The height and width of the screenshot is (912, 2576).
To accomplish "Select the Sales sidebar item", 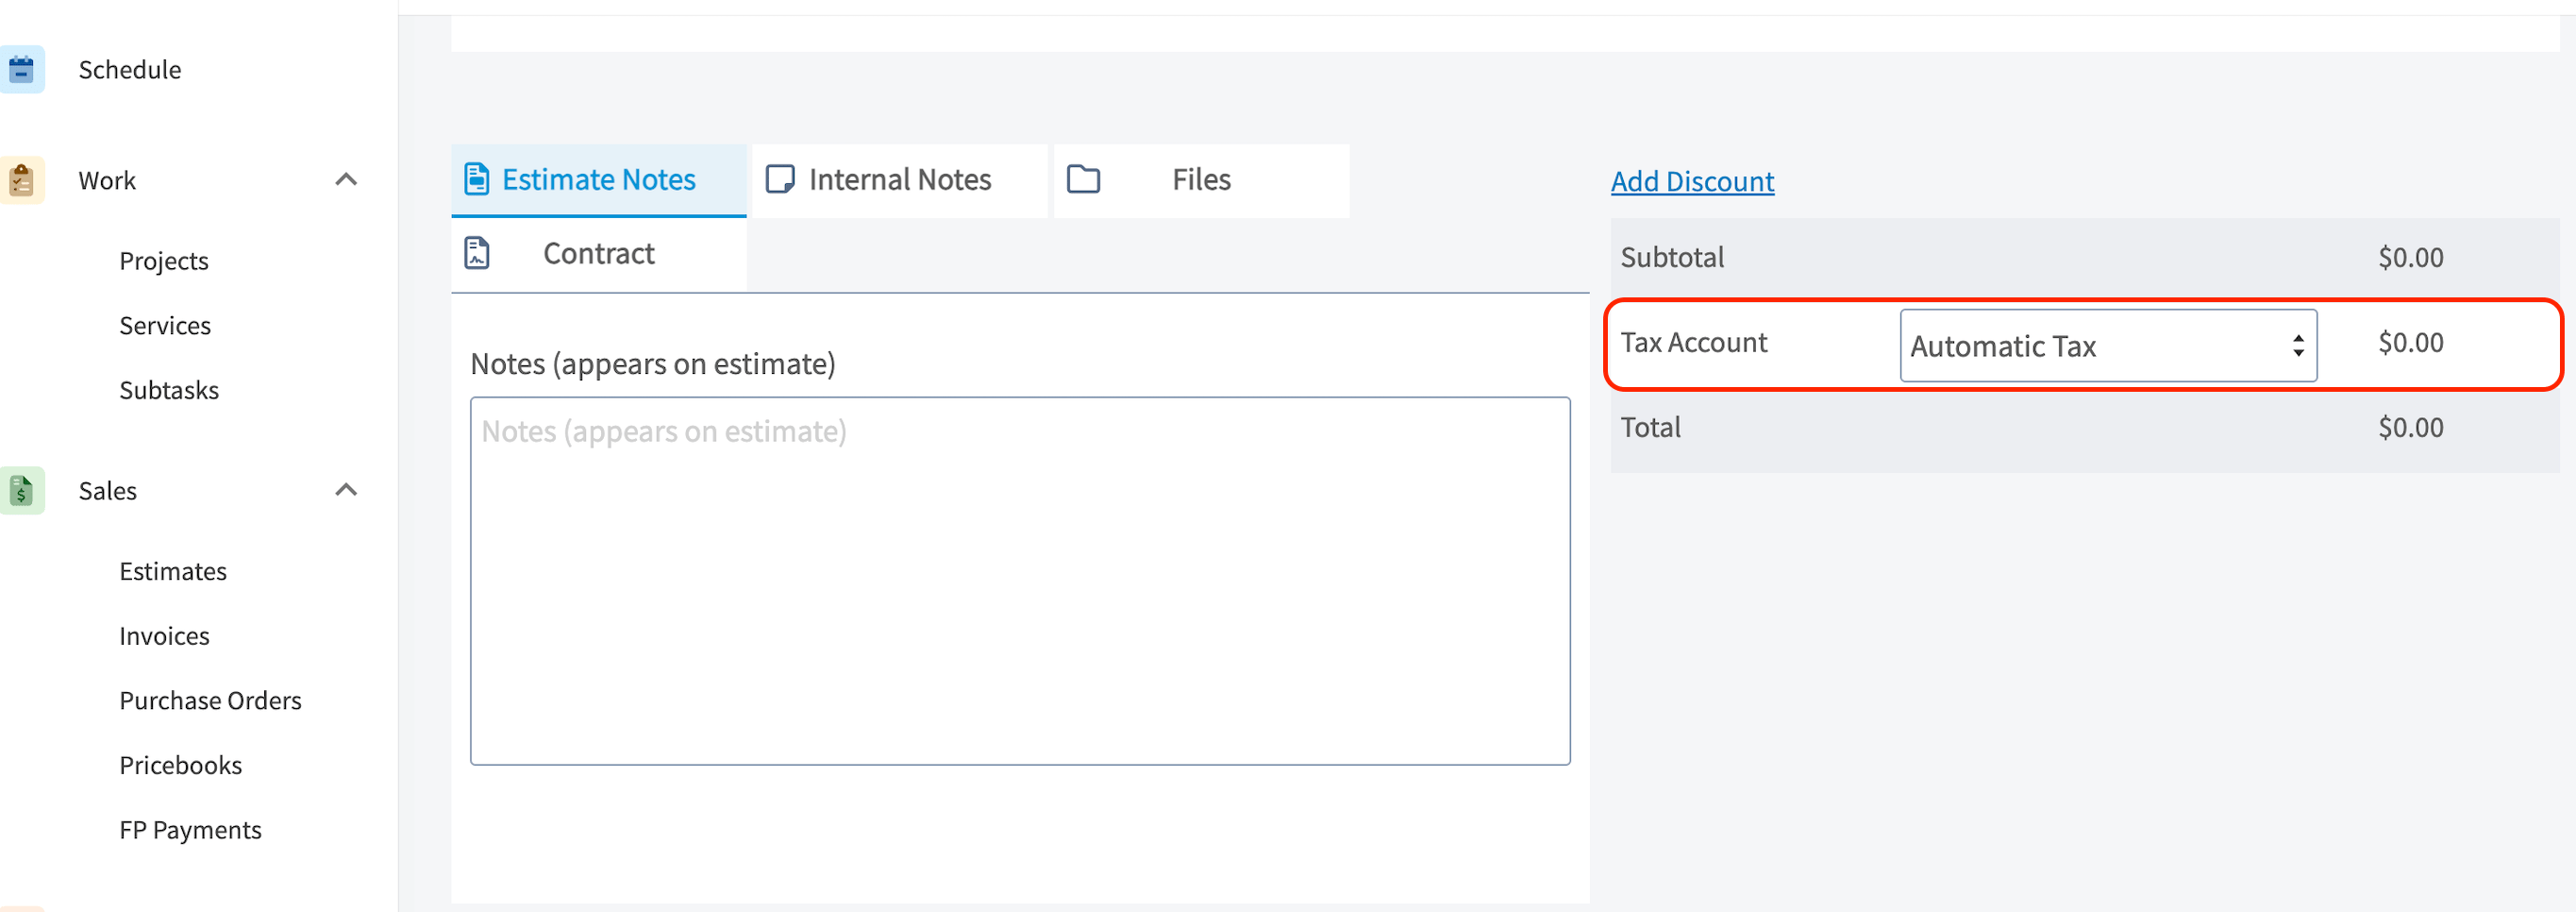I will point(108,491).
